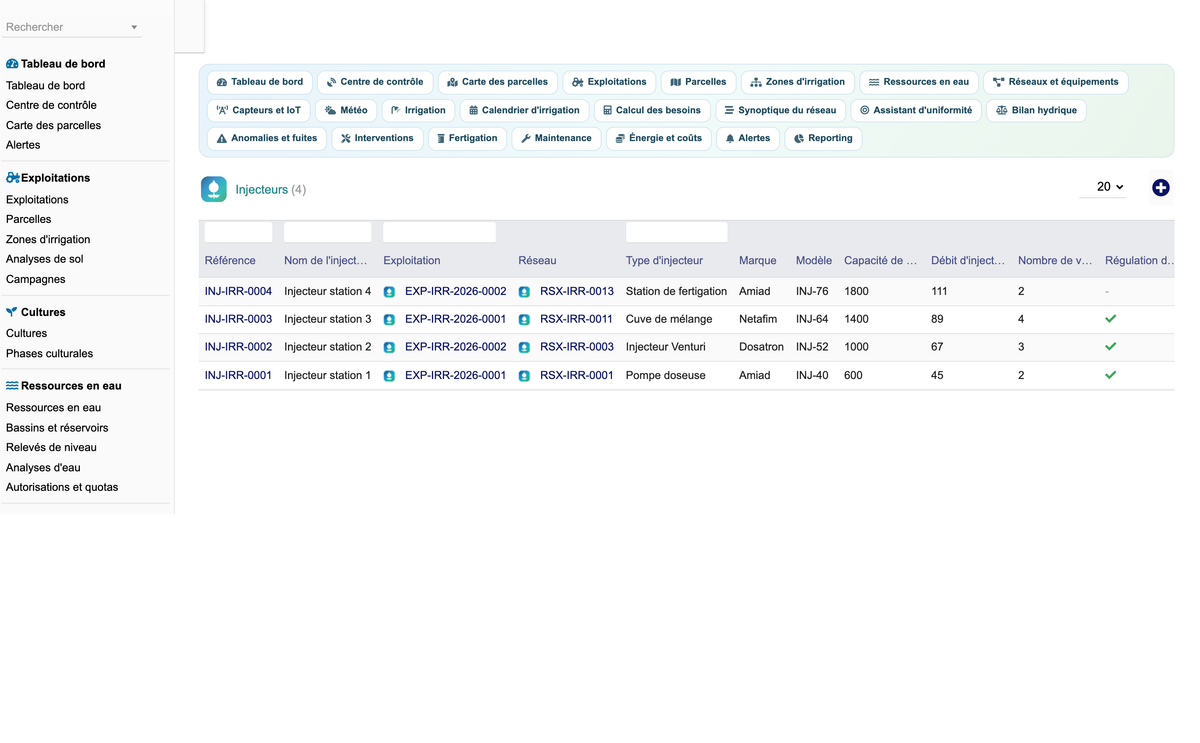The width and height of the screenshot is (1200, 743).
Task: Open Reporting toolbar button
Action: click(823, 138)
